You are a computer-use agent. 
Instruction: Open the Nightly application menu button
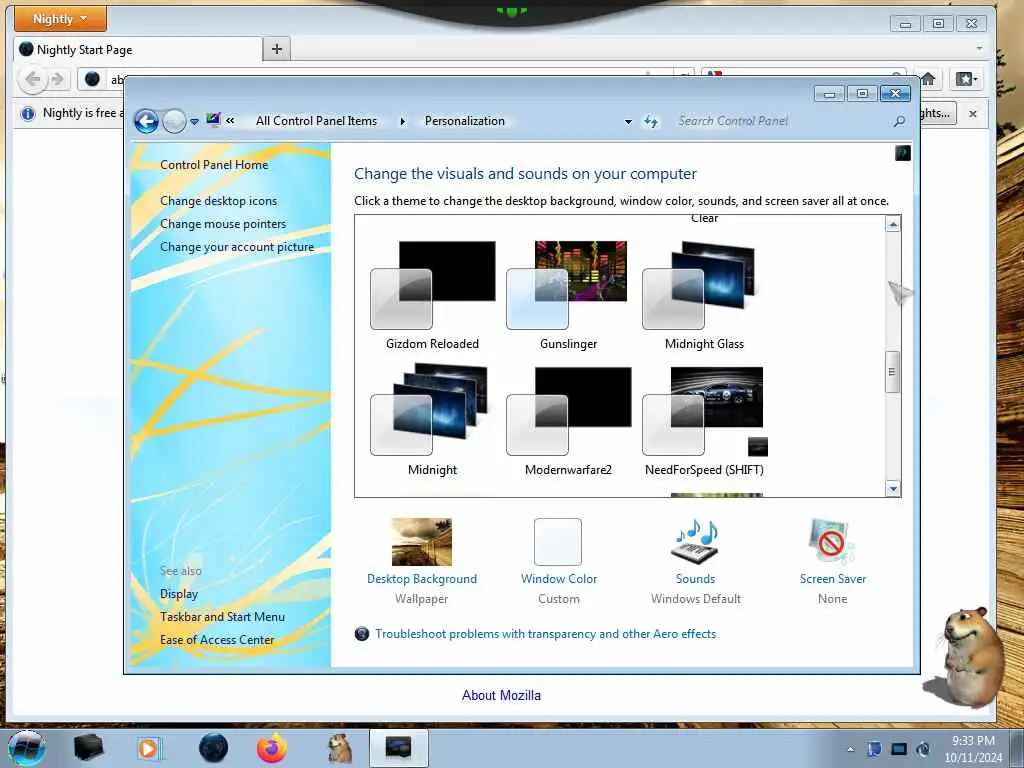click(x=60, y=19)
